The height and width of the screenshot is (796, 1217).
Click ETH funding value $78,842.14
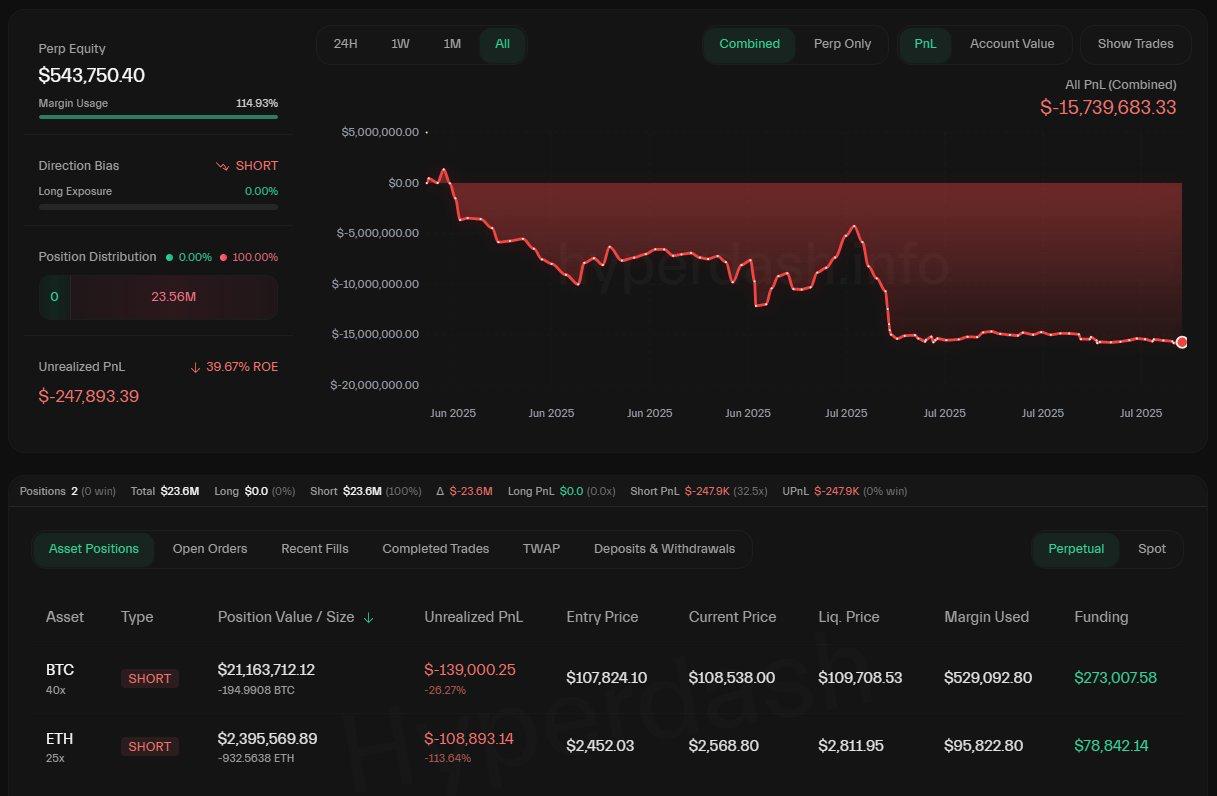(x=1112, y=746)
